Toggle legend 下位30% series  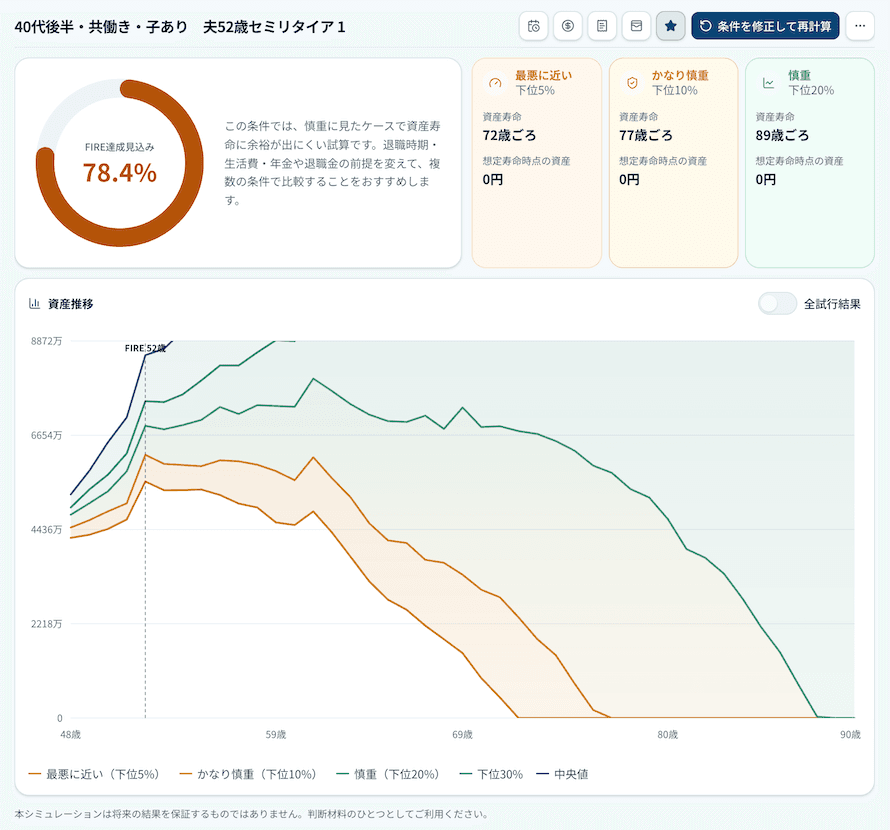(491, 774)
